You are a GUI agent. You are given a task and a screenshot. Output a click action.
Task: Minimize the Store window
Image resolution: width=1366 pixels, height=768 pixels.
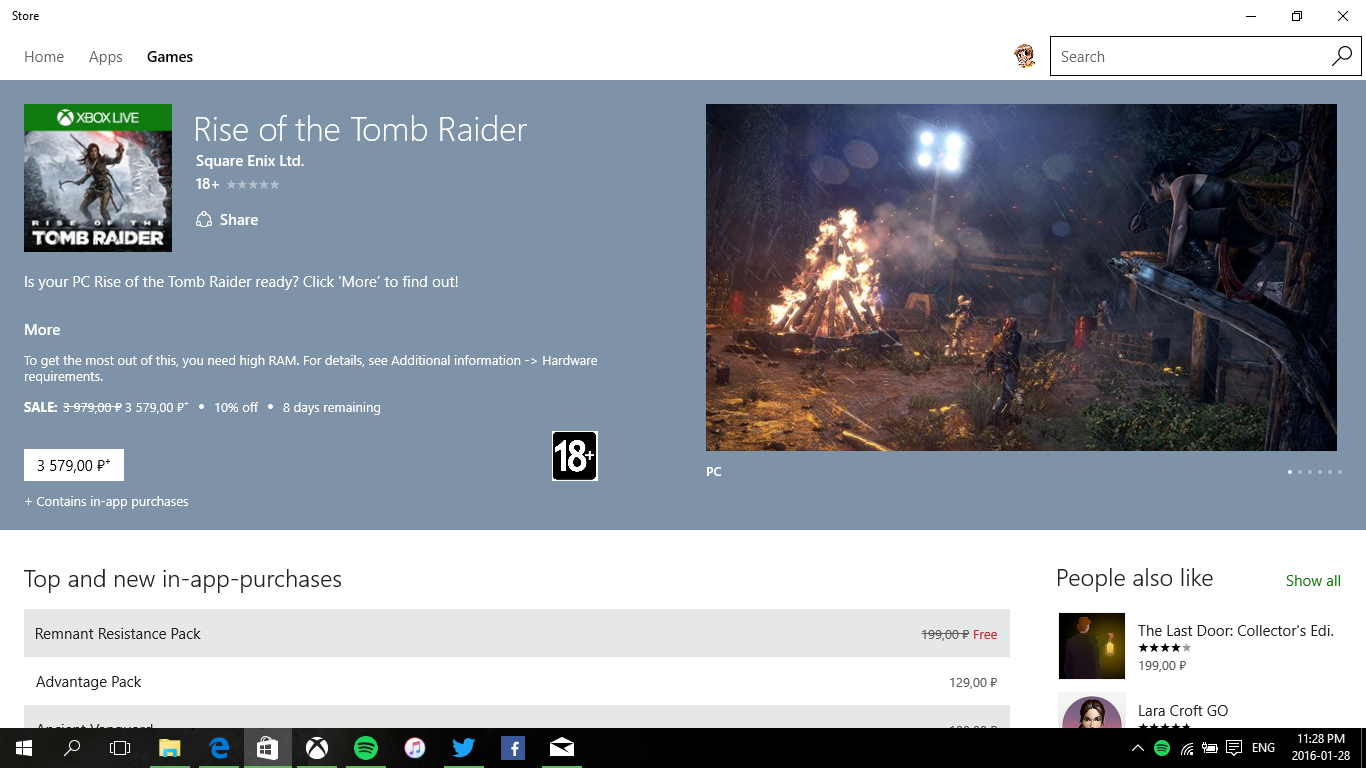click(1250, 16)
